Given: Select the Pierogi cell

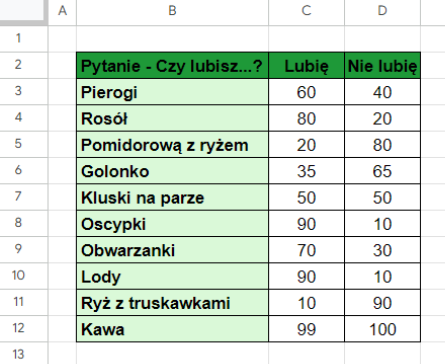Looking at the screenshot, I should click(x=172, y=92).
